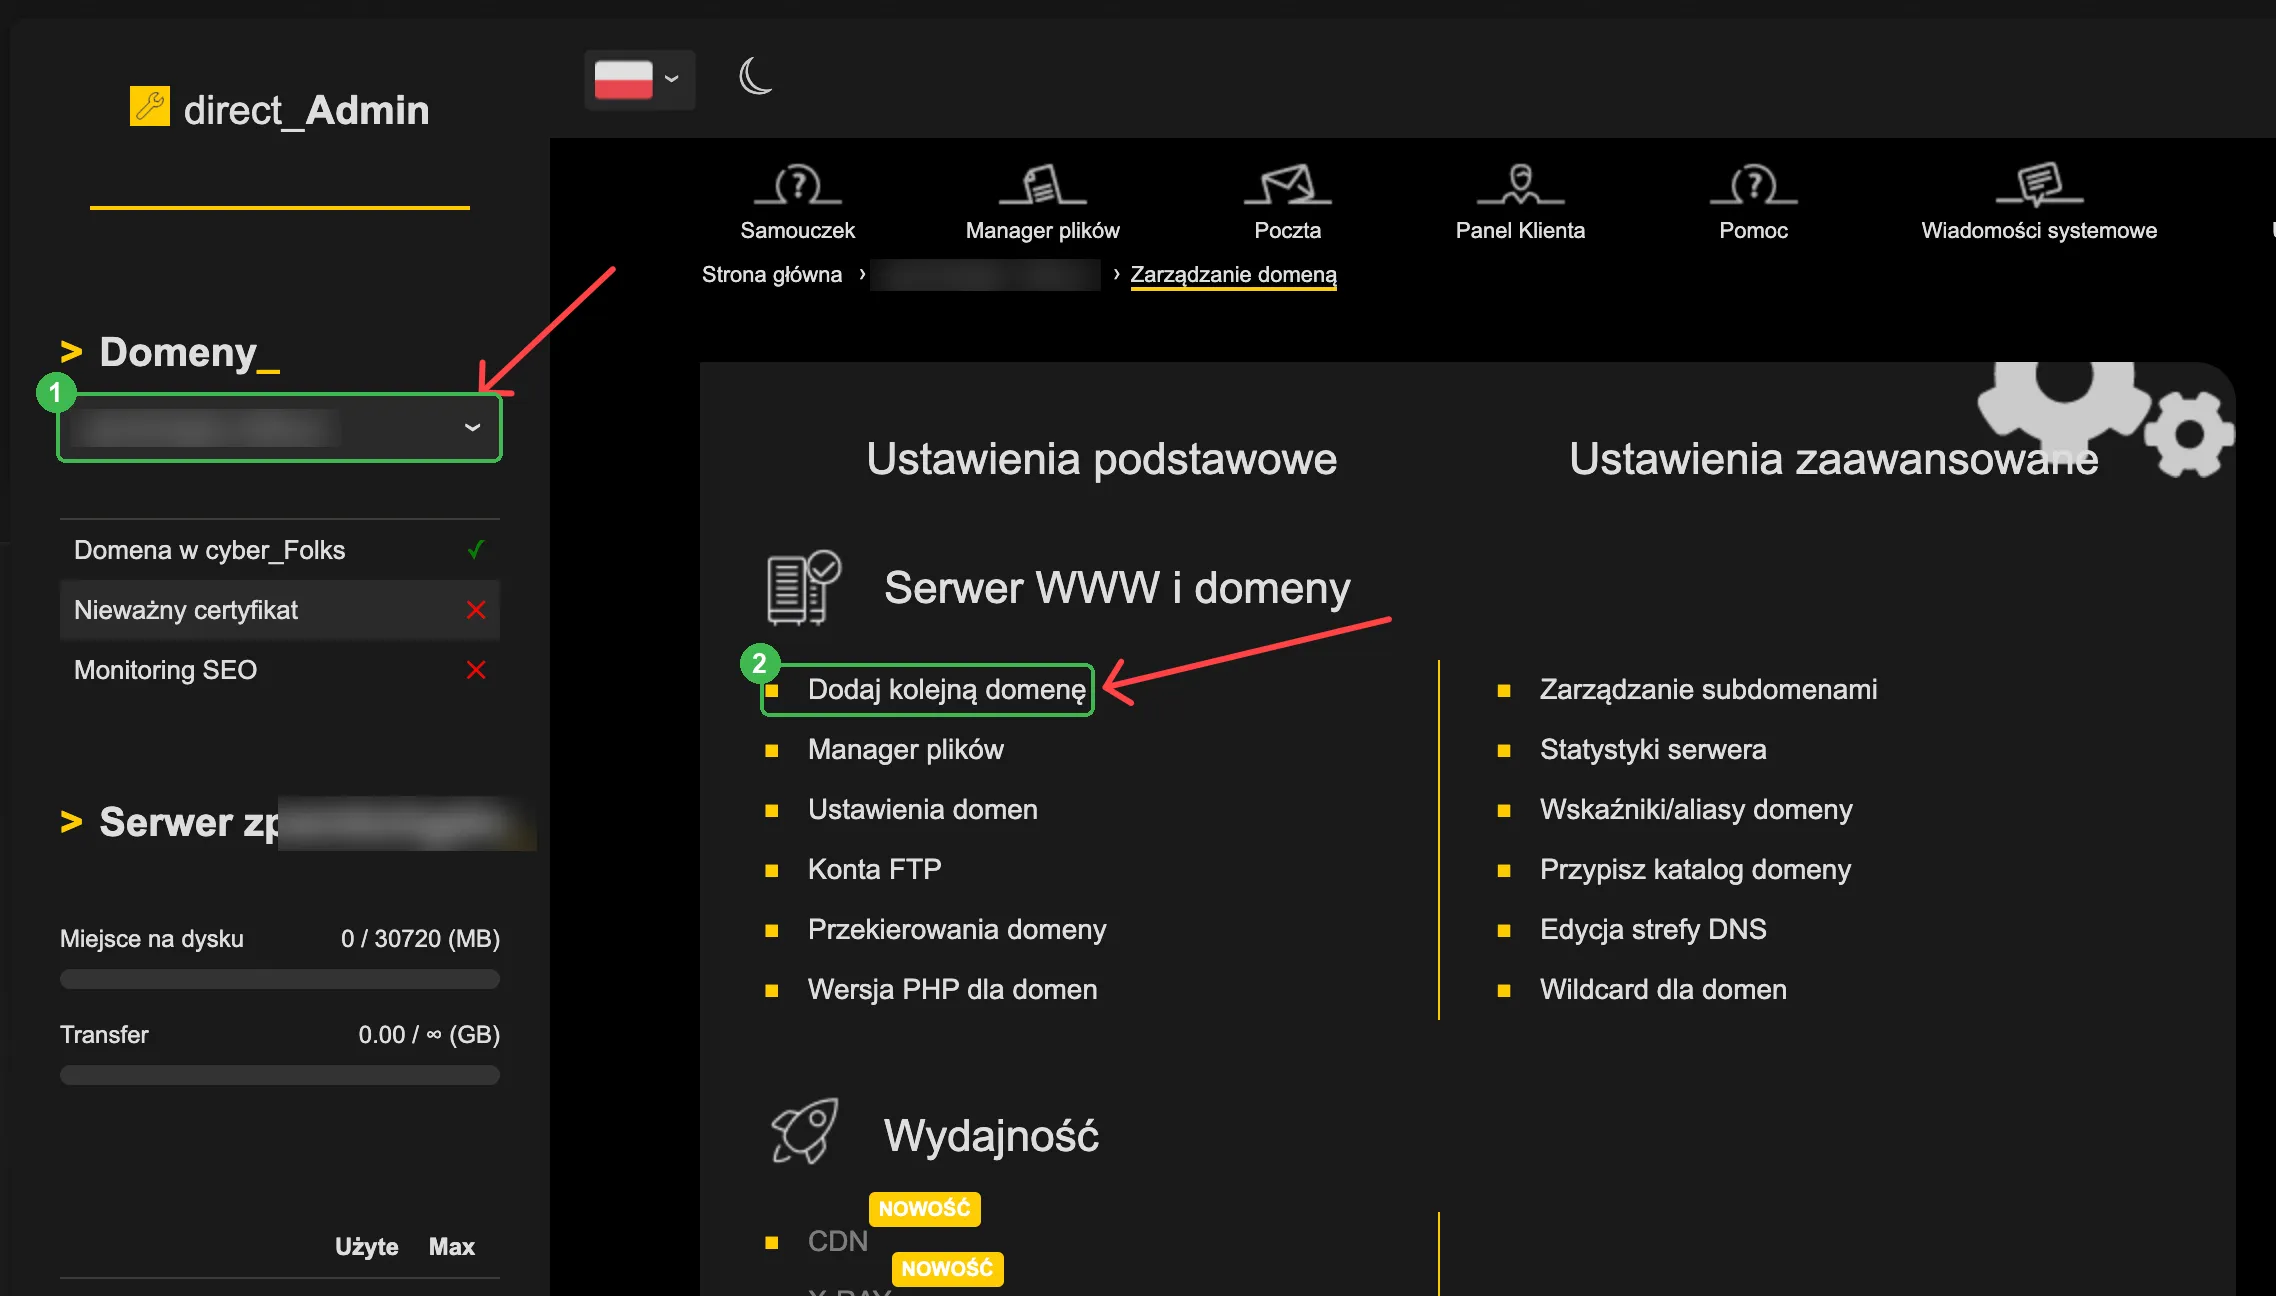Click the Wydajność rocket icon
The image size is (2276, 1296).
804,1131
